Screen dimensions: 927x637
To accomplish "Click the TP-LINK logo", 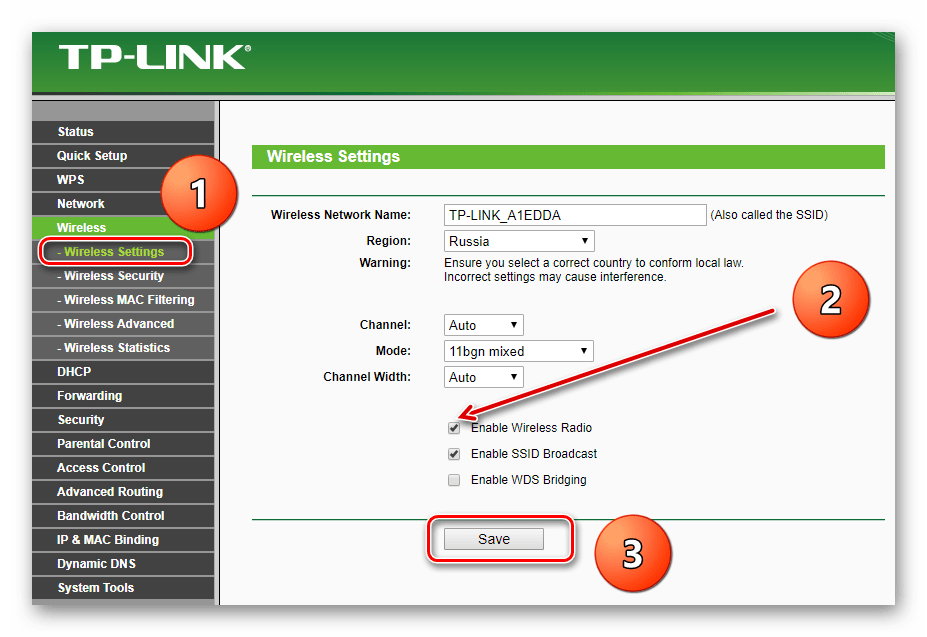I will (x=155, y=57).
